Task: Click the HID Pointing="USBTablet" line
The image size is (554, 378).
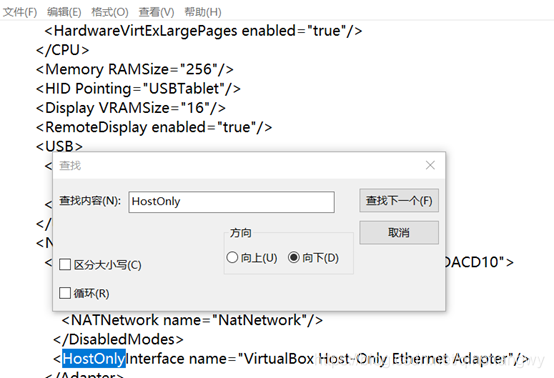Action: click(138, 89)
